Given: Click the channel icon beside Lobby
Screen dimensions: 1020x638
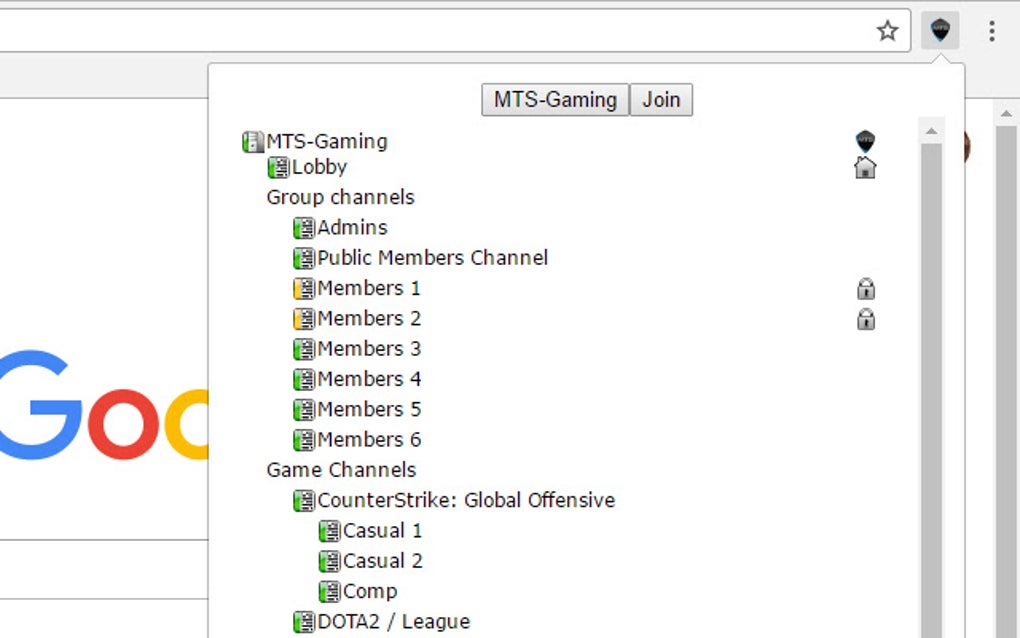Looking at the screenshot, I should (277, 167).
